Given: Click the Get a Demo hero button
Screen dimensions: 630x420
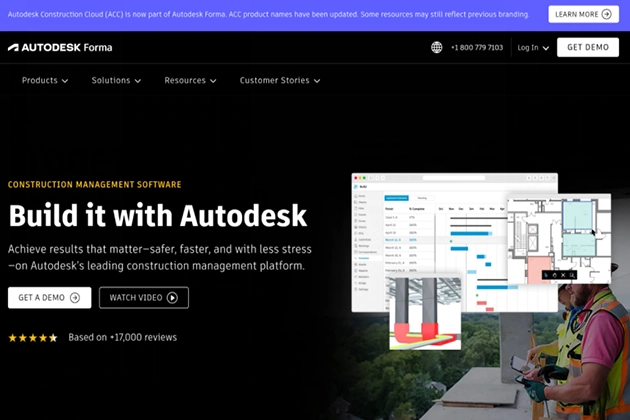Looking at the screenshot, I should tap(49, 298).
